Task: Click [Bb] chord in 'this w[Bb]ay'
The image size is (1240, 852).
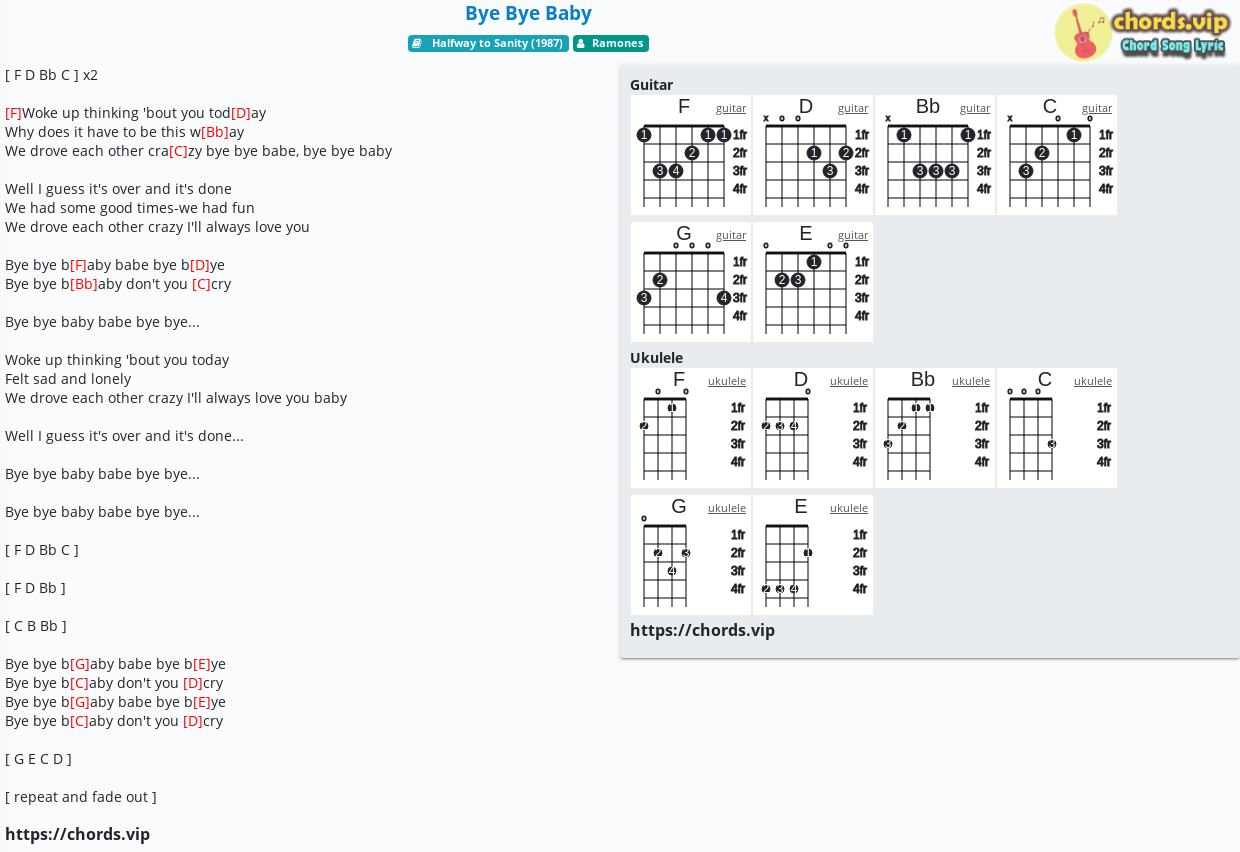Action: [x=215, y=132]
